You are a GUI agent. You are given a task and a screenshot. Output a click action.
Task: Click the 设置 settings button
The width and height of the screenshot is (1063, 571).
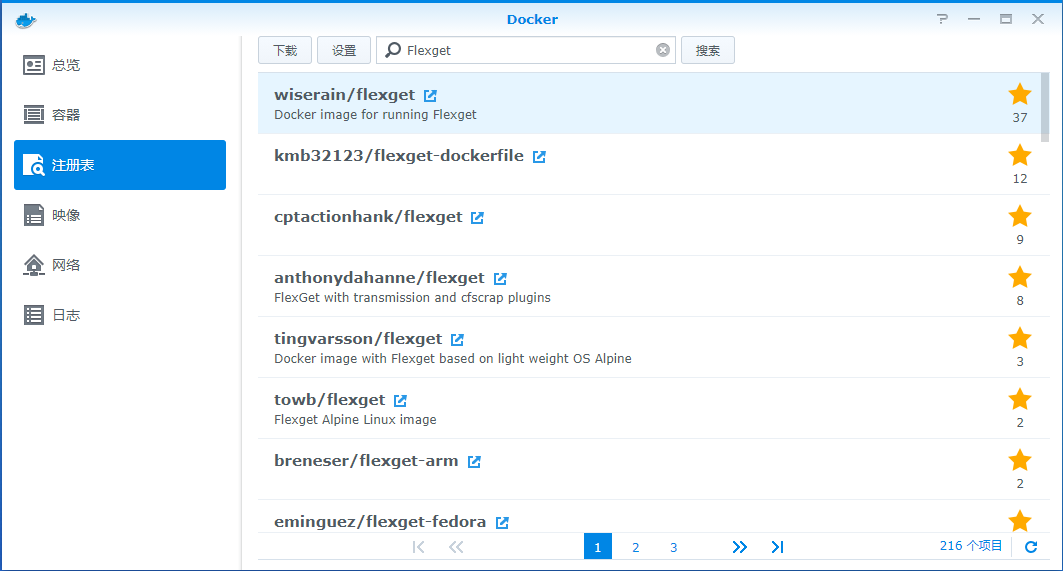344,50
